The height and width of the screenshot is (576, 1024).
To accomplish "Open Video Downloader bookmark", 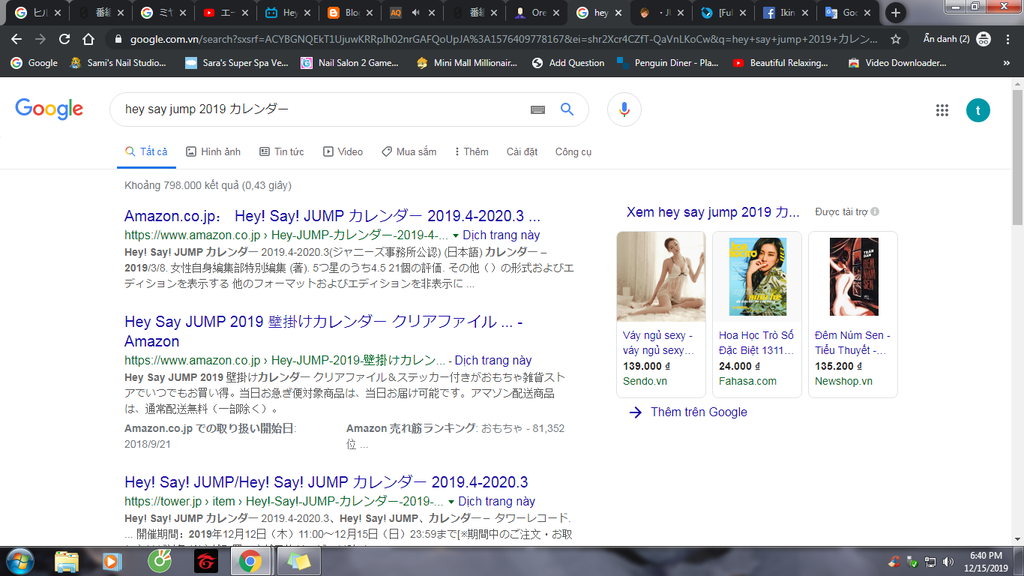I will [x=897, y=63].
